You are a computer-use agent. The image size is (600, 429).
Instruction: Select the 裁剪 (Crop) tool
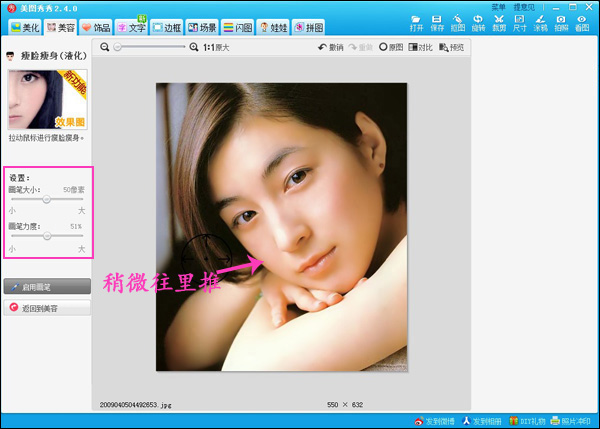click(498, 23)
